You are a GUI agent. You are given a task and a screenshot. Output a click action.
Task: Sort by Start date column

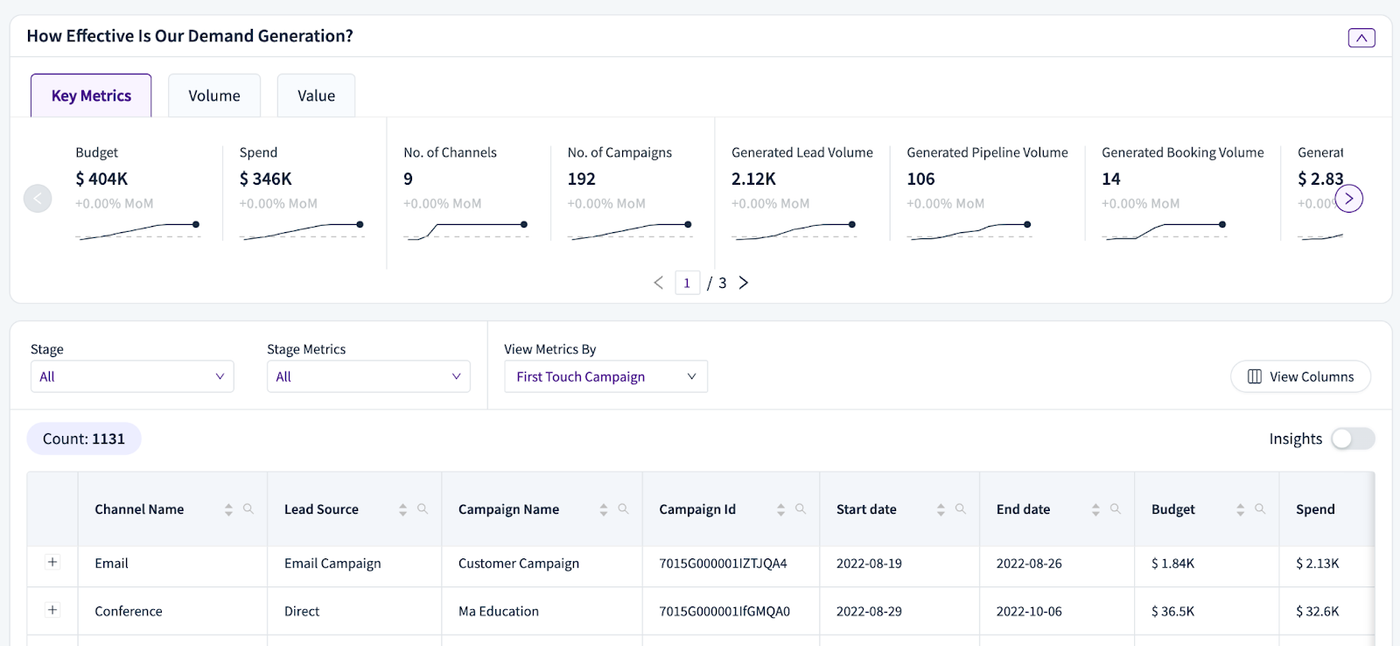click(941, 509)
